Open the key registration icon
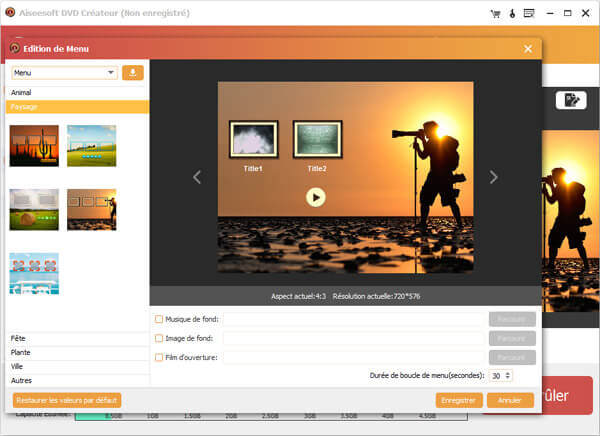The height and width of the screenshot is (436, 600). coord(510,15)
